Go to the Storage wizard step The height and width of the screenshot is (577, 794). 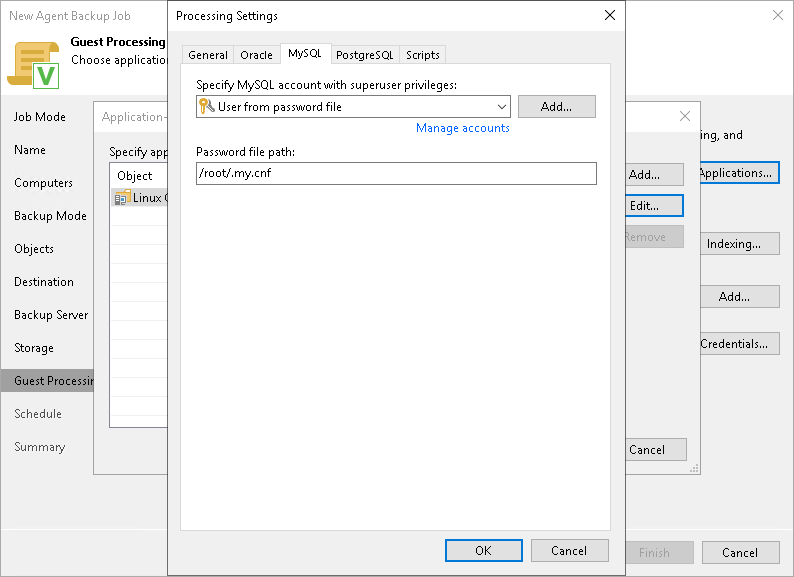(x=34, y=348)
